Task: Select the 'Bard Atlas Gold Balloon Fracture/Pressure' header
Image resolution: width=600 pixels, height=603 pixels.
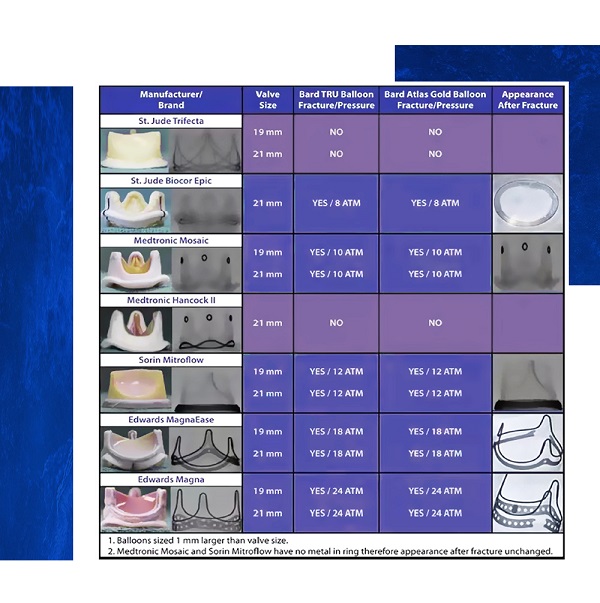Action: tap(435, 100)
